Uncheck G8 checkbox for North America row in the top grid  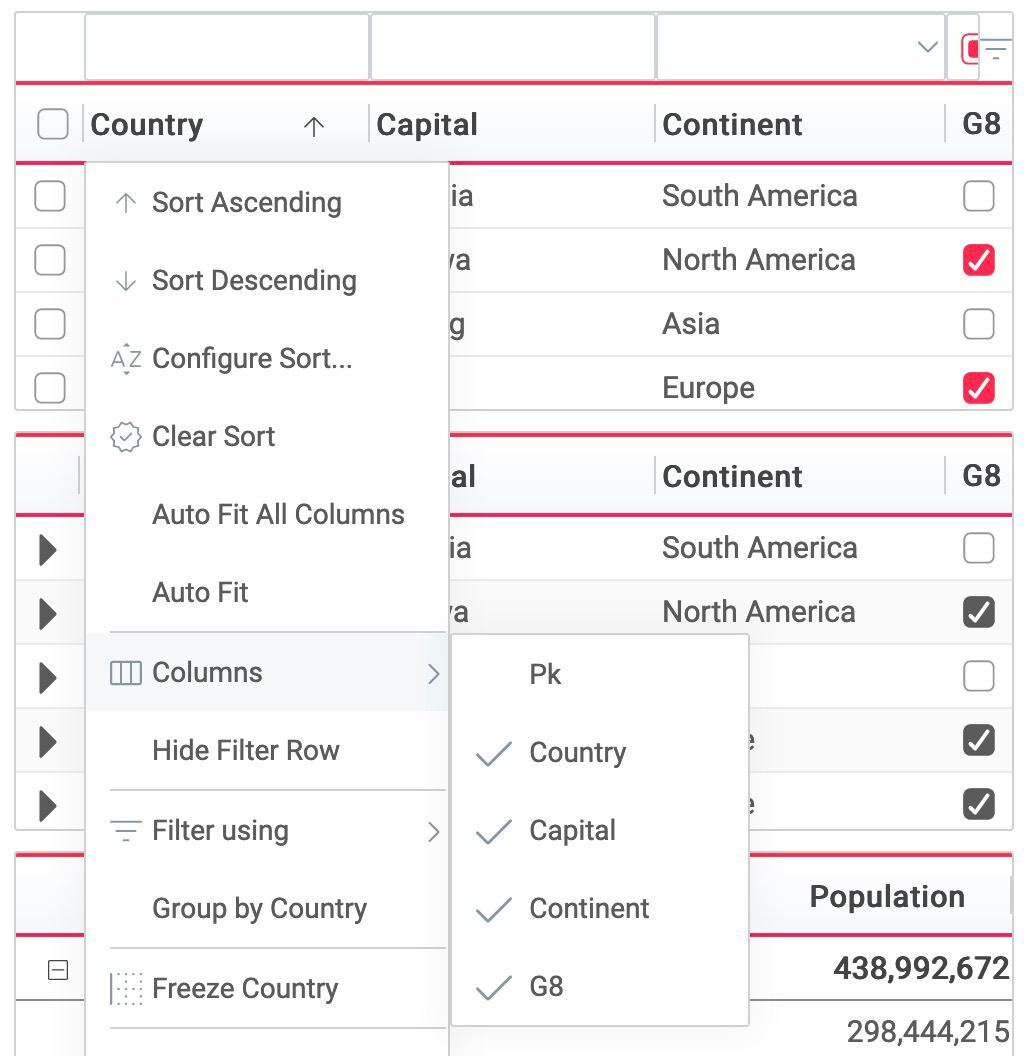point(978,260)
